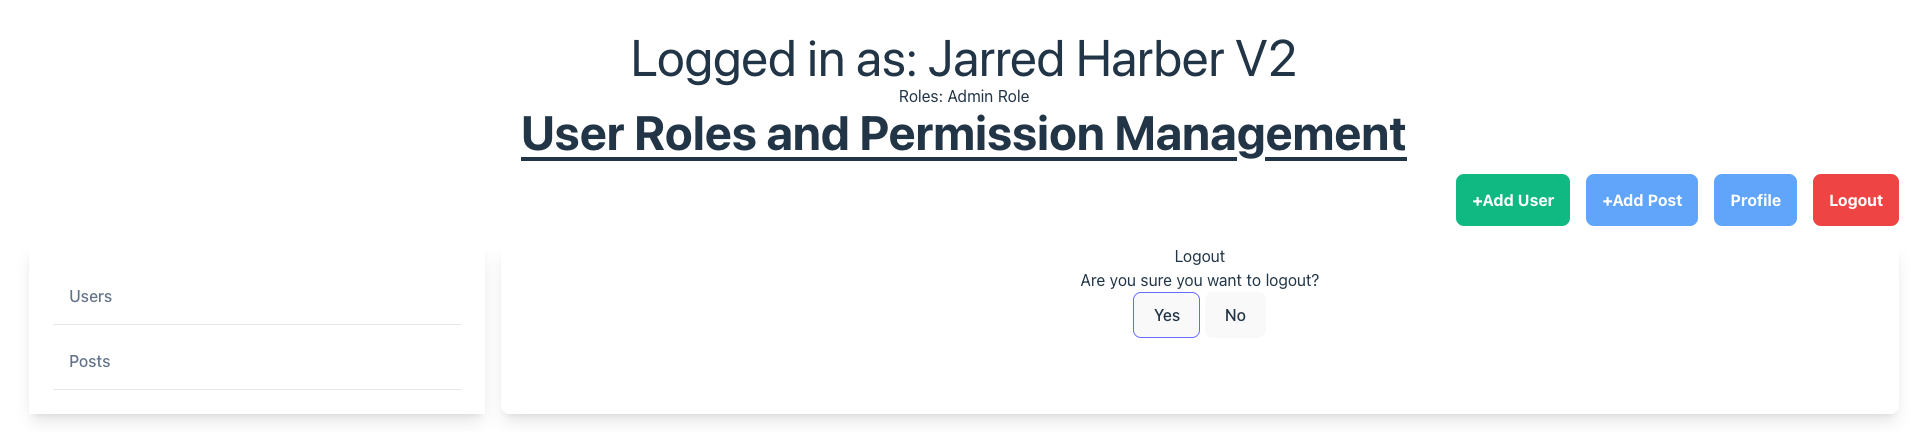Screen dimensions: 1911x432
Task: Confirm logout by clicking Yes
Action: tap(1166, 315)
